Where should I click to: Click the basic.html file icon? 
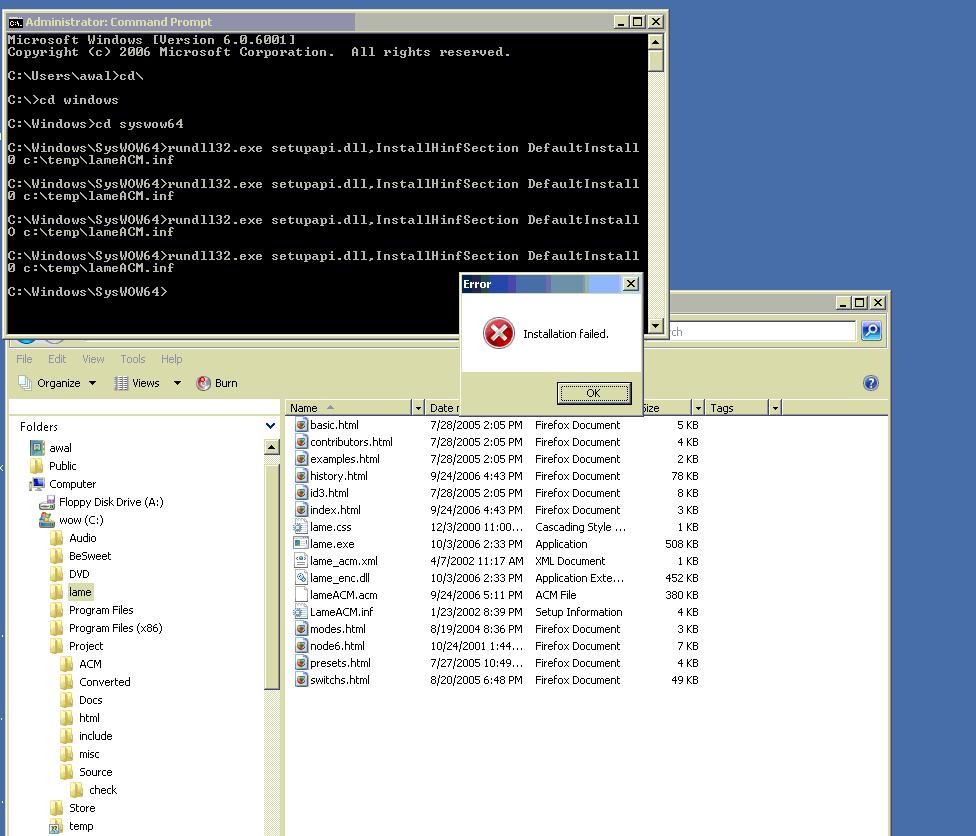(x=301, y=425)
